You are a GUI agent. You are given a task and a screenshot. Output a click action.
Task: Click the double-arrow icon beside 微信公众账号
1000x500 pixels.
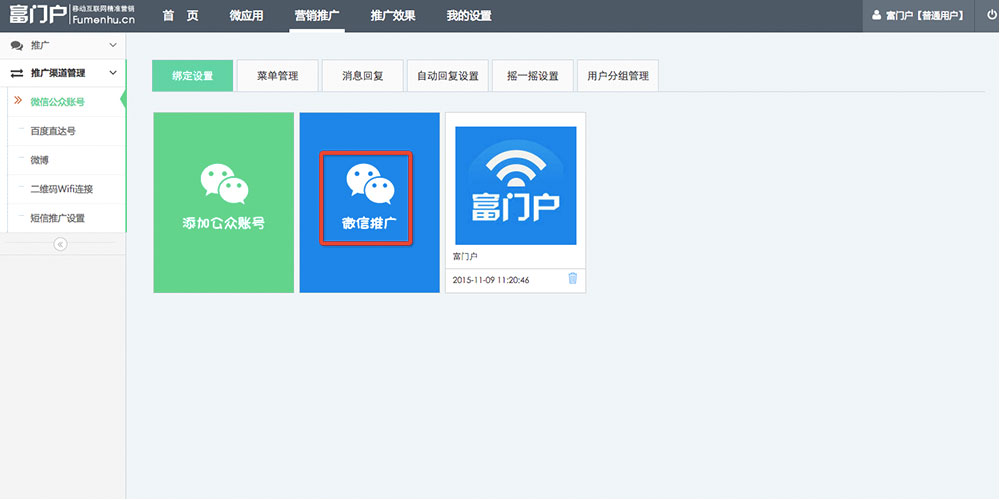(x=18, y=101)
